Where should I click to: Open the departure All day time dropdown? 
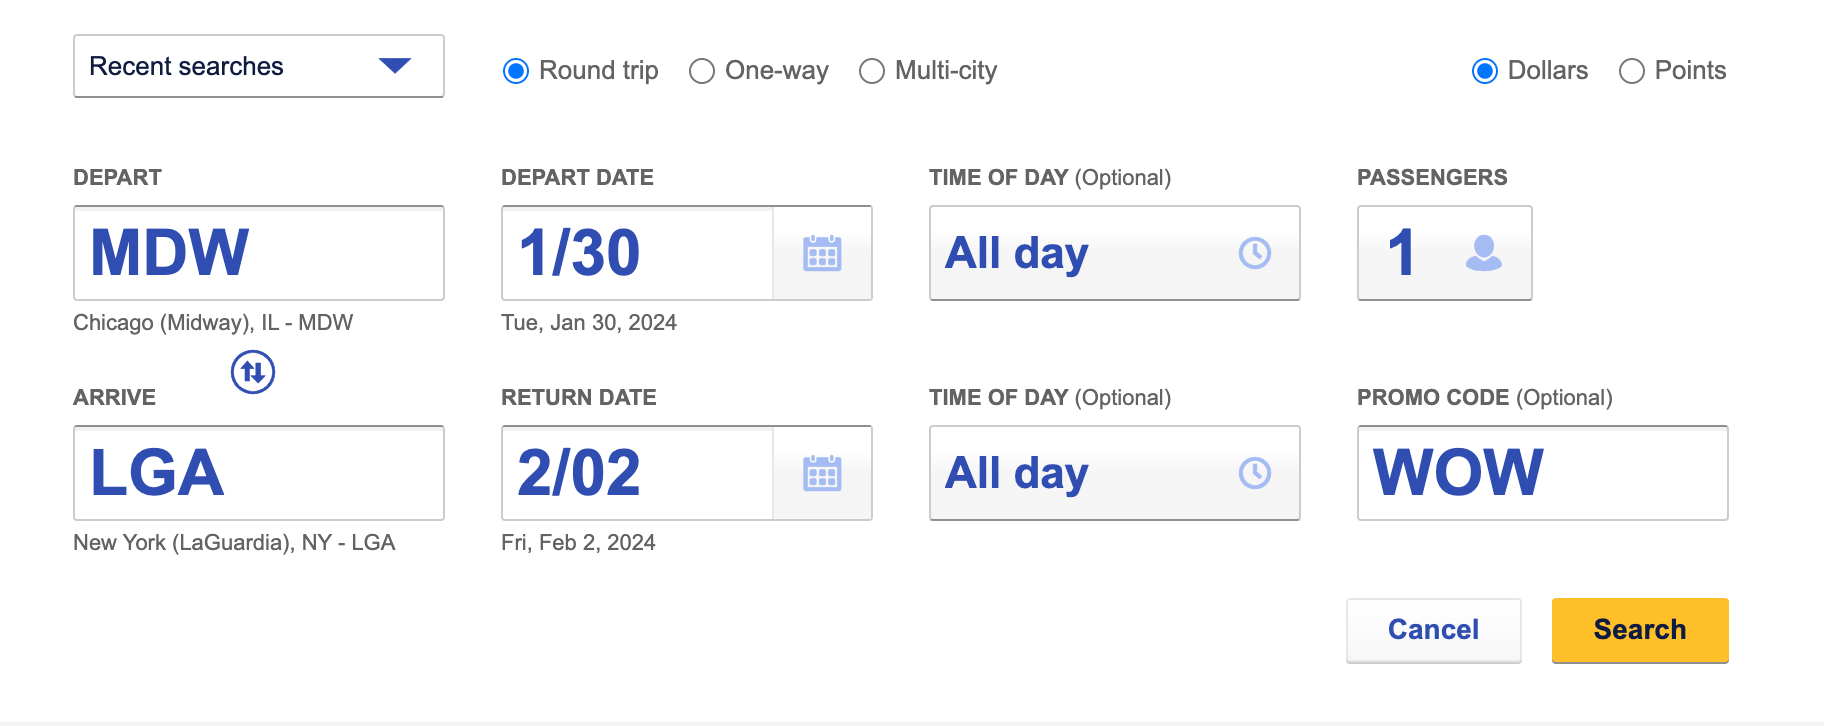click(x=1090, y=253)
